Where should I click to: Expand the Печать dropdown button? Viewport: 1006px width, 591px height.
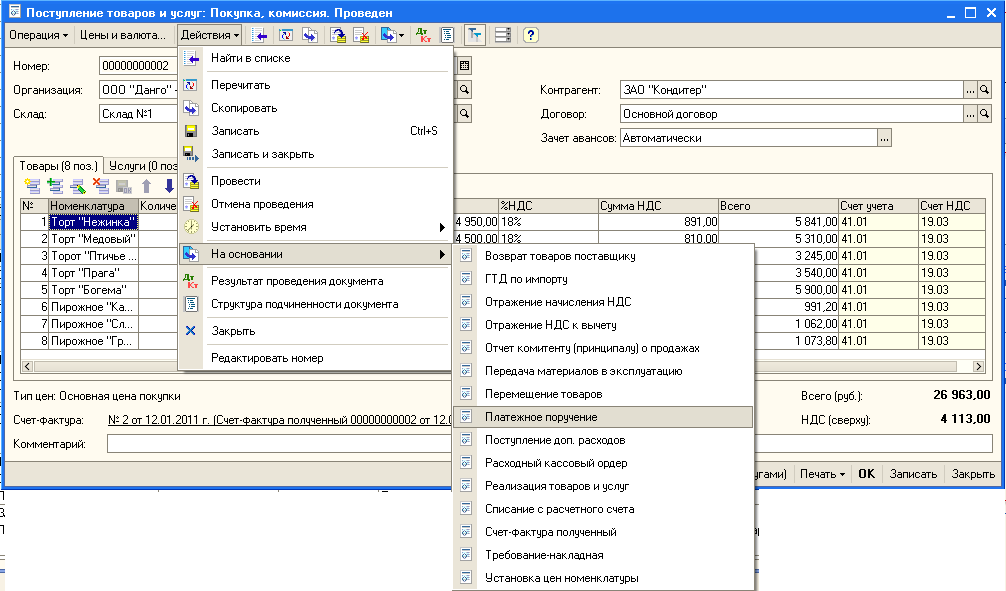pyautogui.click(x=823, y=474)
